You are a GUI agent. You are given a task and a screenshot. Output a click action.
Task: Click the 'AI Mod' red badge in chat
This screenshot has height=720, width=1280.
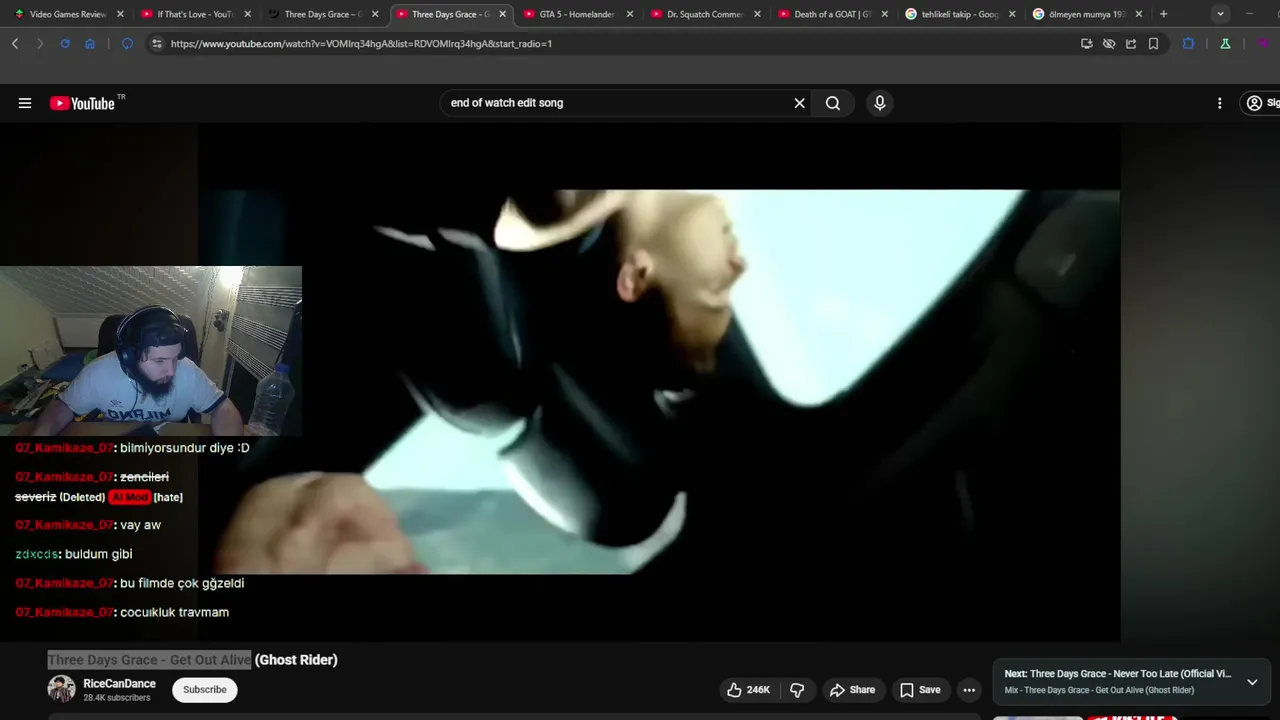(x=130, y=497)
